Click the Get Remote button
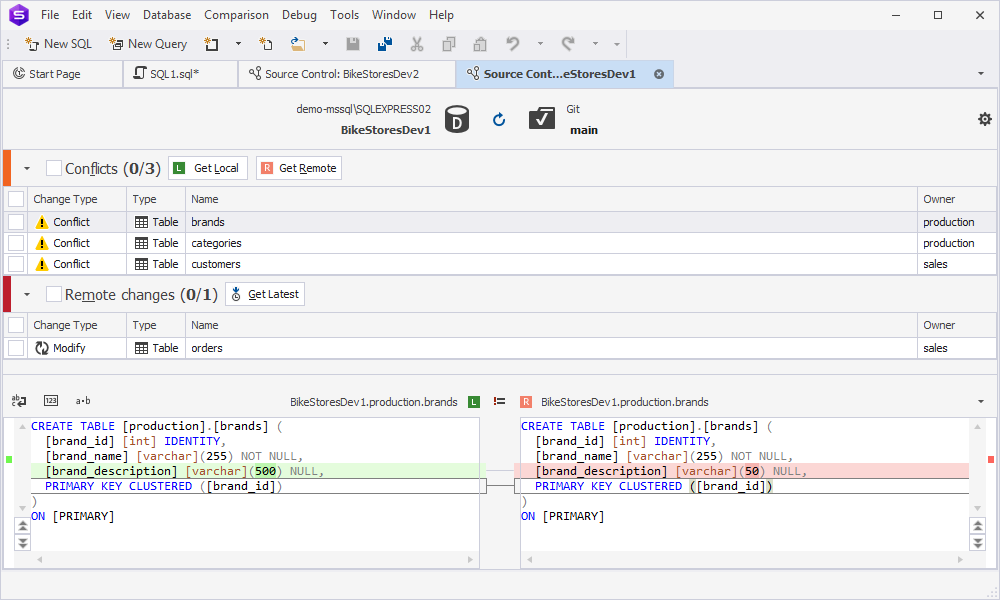This screenshot has width=1000, height=600. pos(299,168)
